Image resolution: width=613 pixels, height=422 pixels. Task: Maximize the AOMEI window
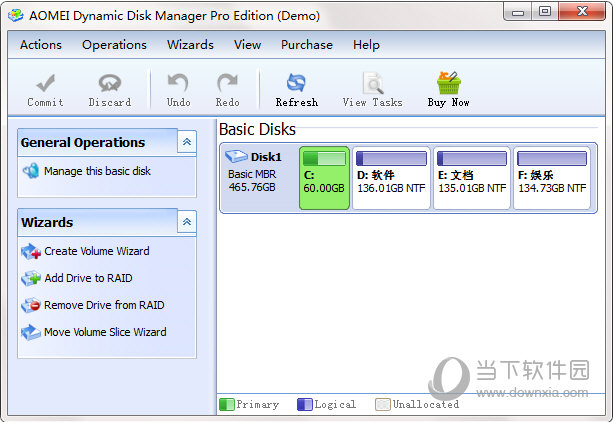(545, 12)
